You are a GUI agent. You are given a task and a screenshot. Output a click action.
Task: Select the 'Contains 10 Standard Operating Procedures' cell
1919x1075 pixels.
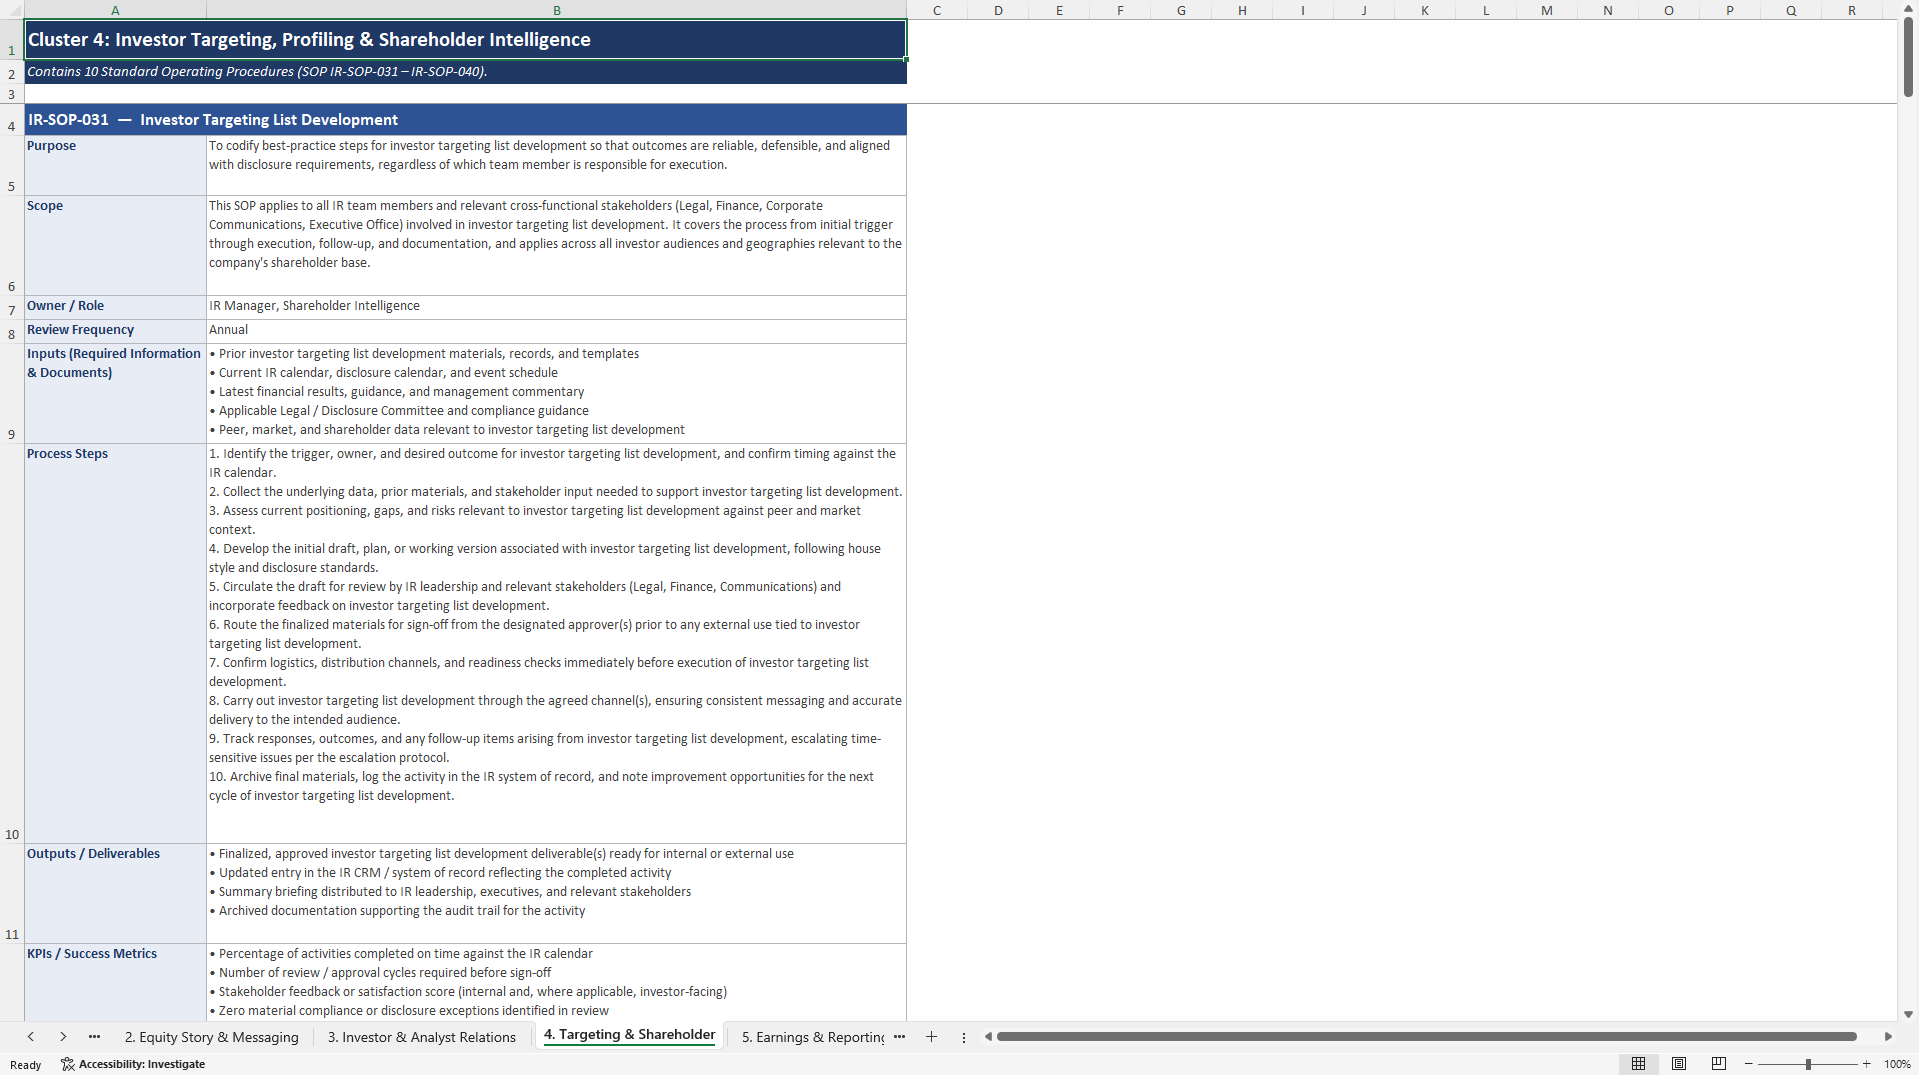tap(465, 72)
